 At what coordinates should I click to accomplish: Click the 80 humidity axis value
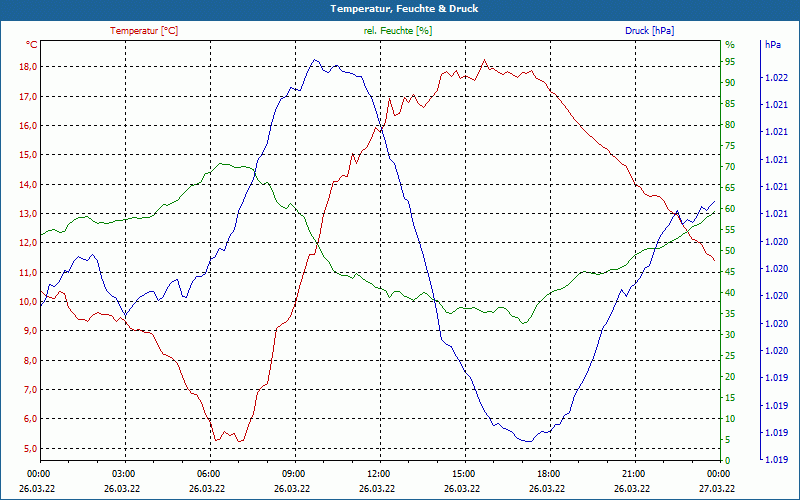tap(730, 124)
